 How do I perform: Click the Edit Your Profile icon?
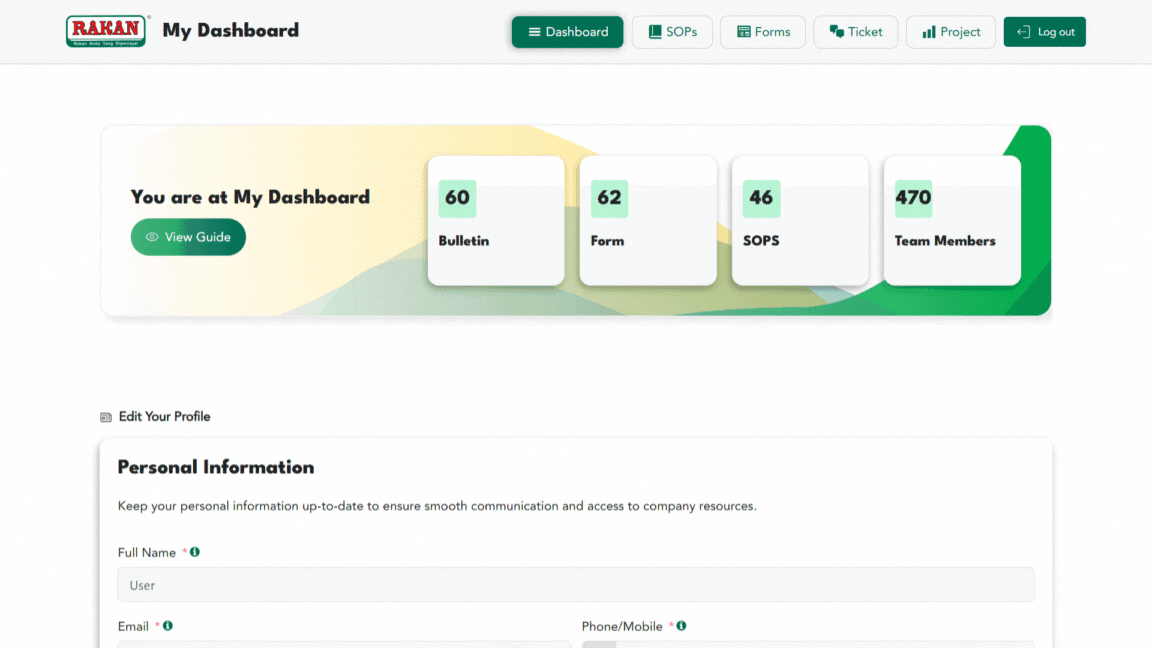click(106, 417)
